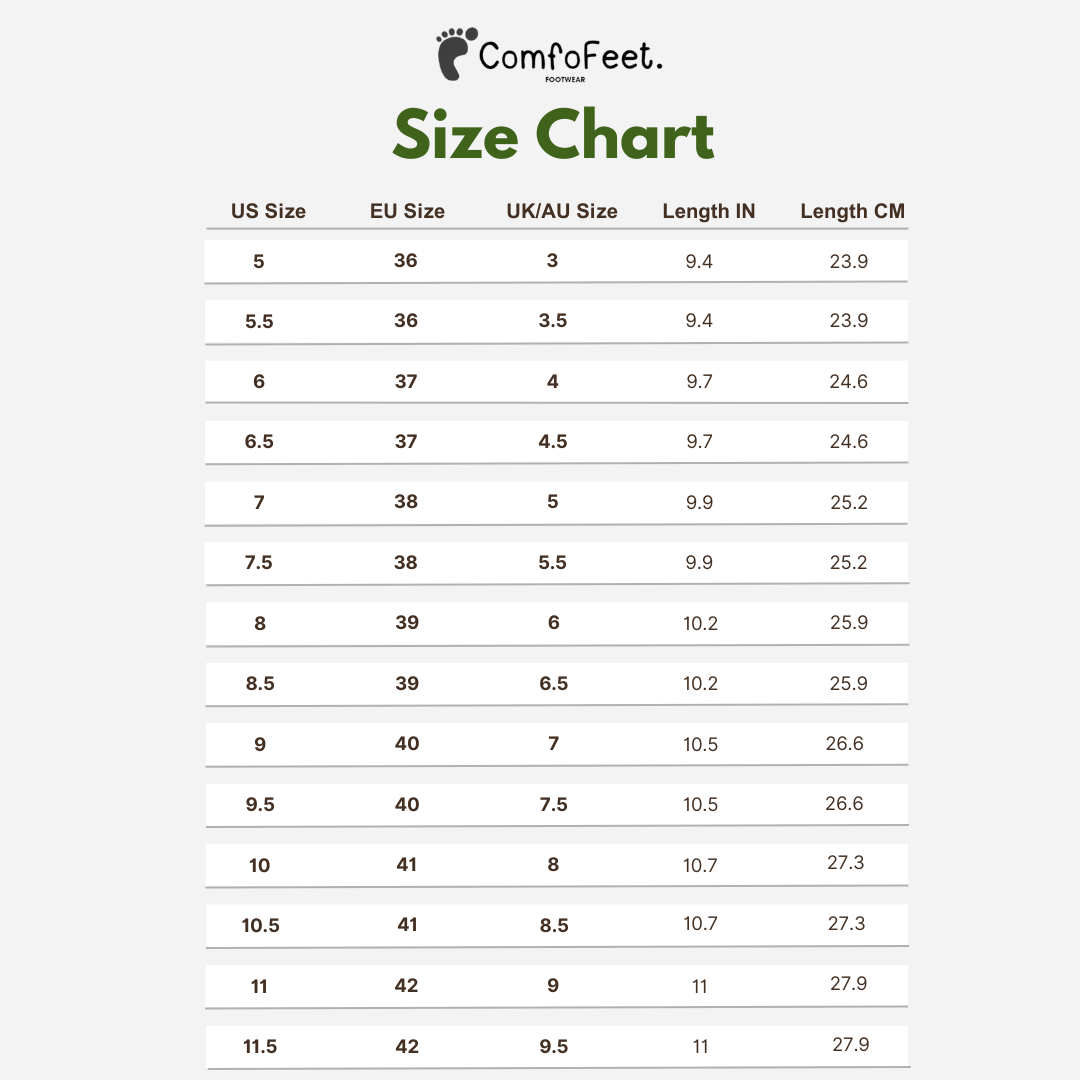
Task: Click the Size Chart title
Action: 553,136
